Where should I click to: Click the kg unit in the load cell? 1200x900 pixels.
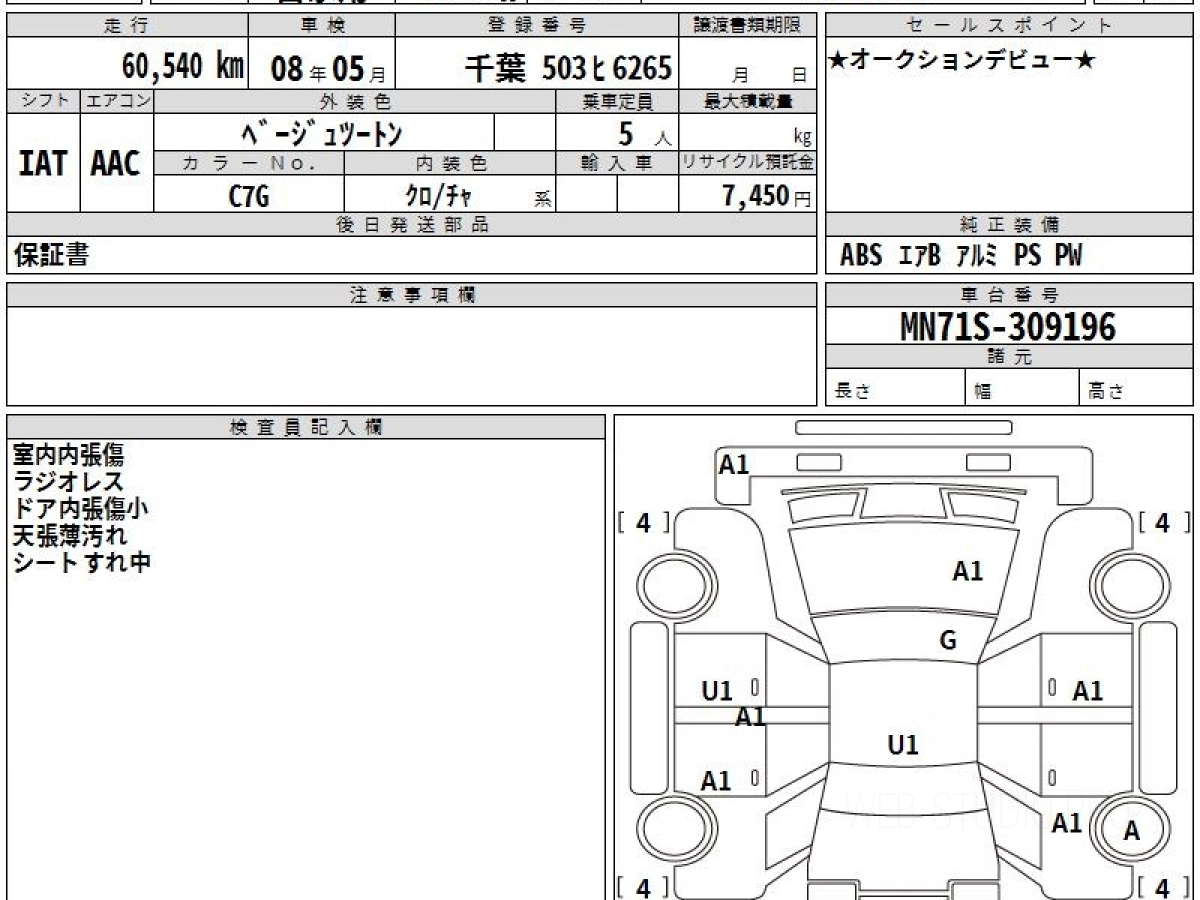coord(802,138)
